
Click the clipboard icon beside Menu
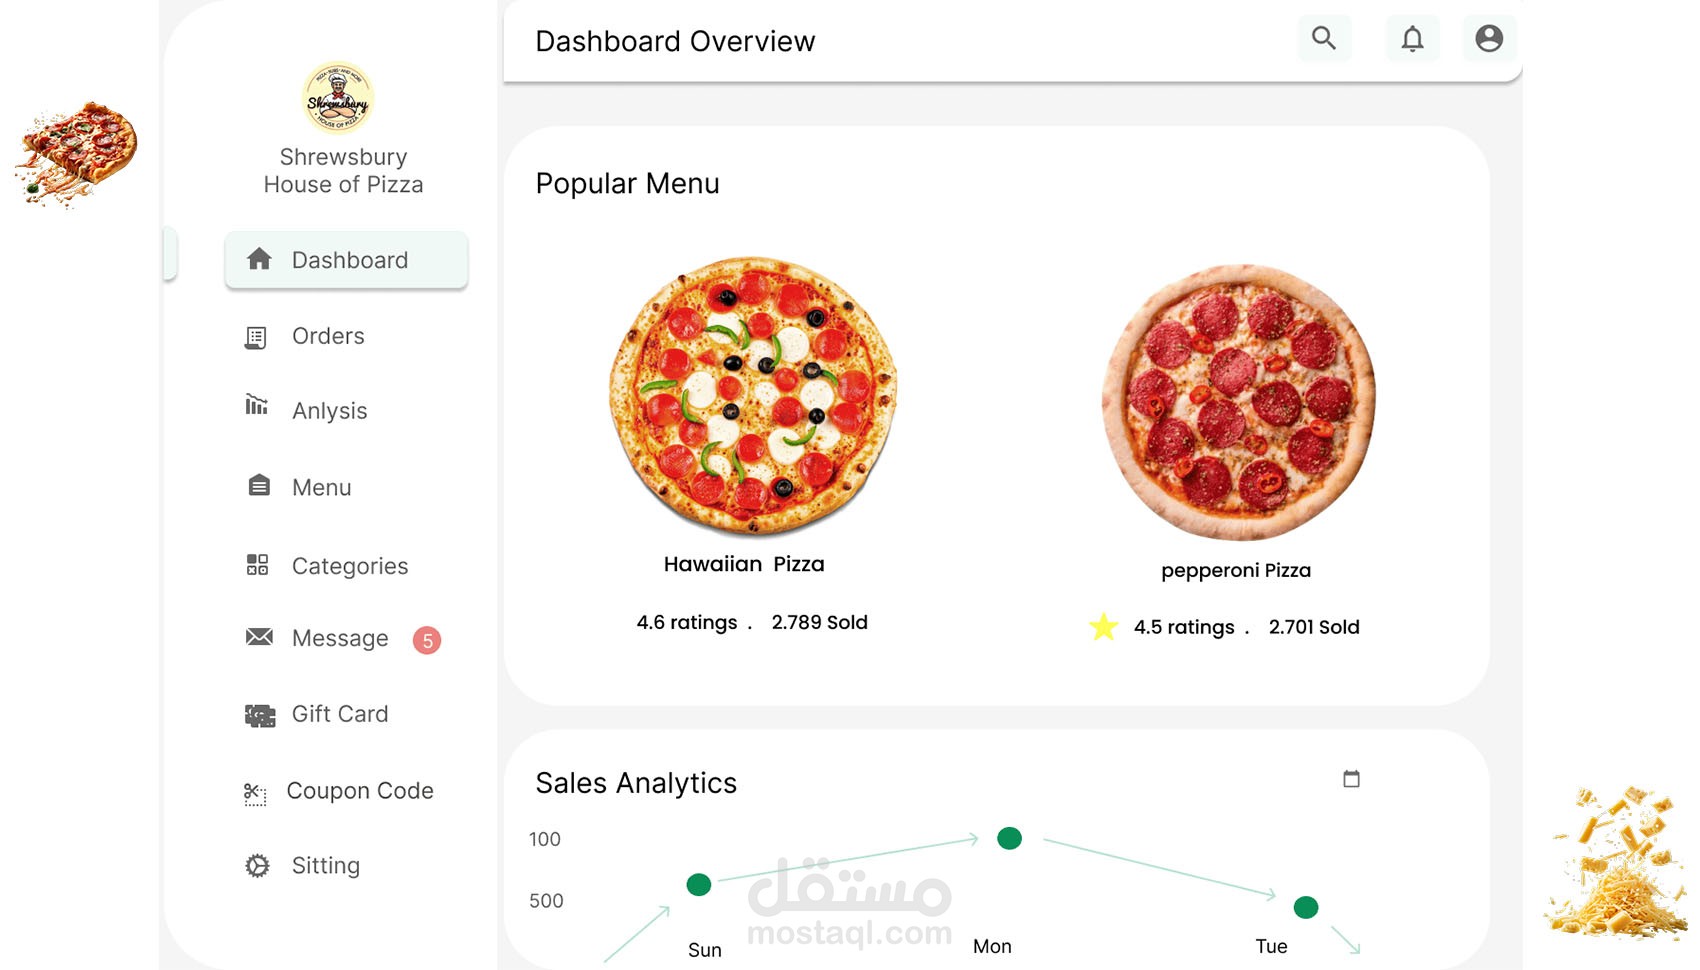[x=259, y=485]
